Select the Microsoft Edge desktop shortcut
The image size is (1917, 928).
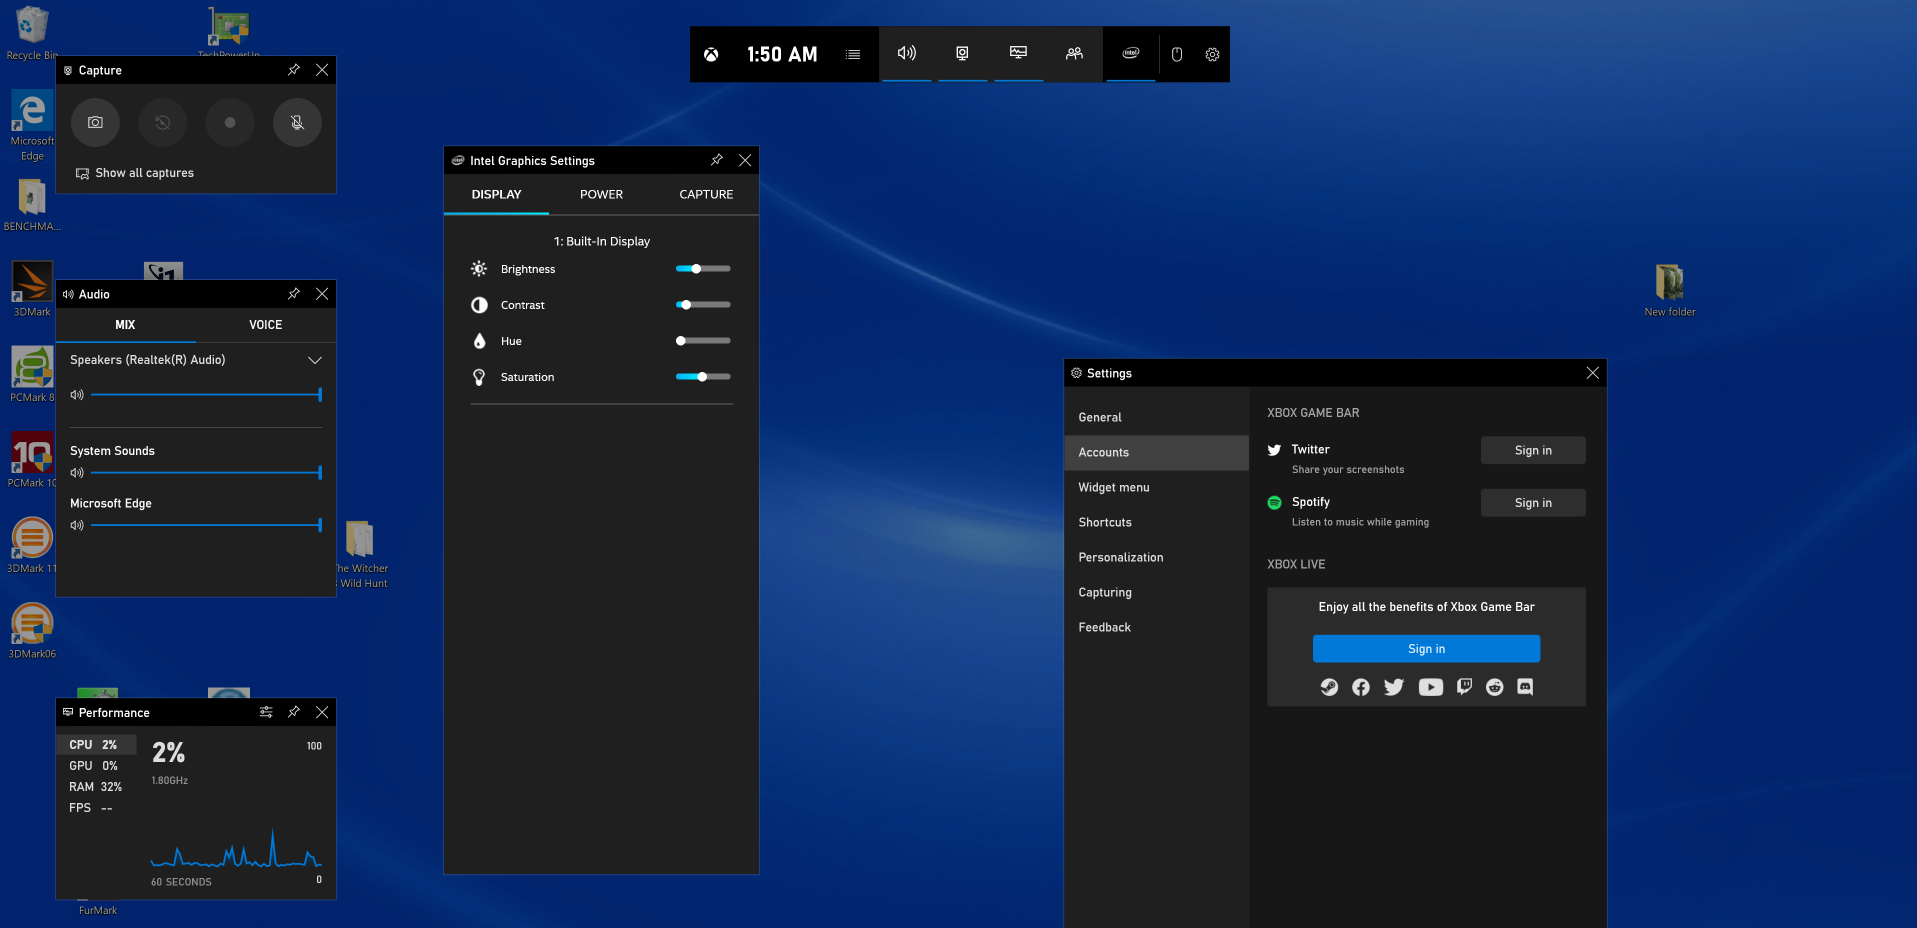coord(32,125)
